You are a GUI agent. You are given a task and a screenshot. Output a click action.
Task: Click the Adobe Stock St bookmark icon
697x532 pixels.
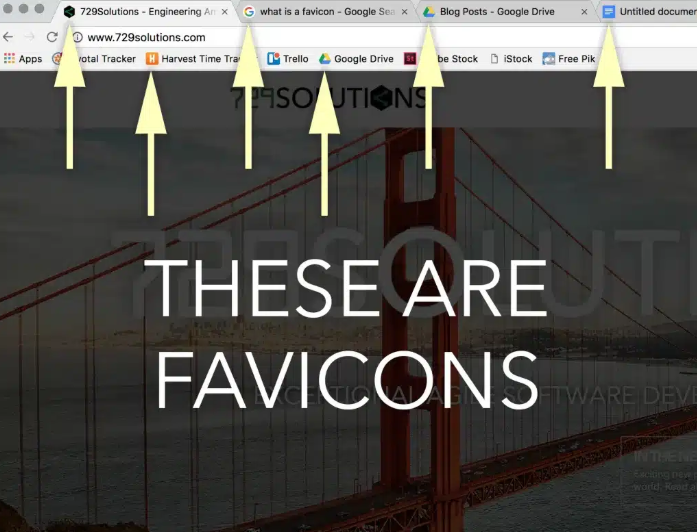[x=410, y=58]
